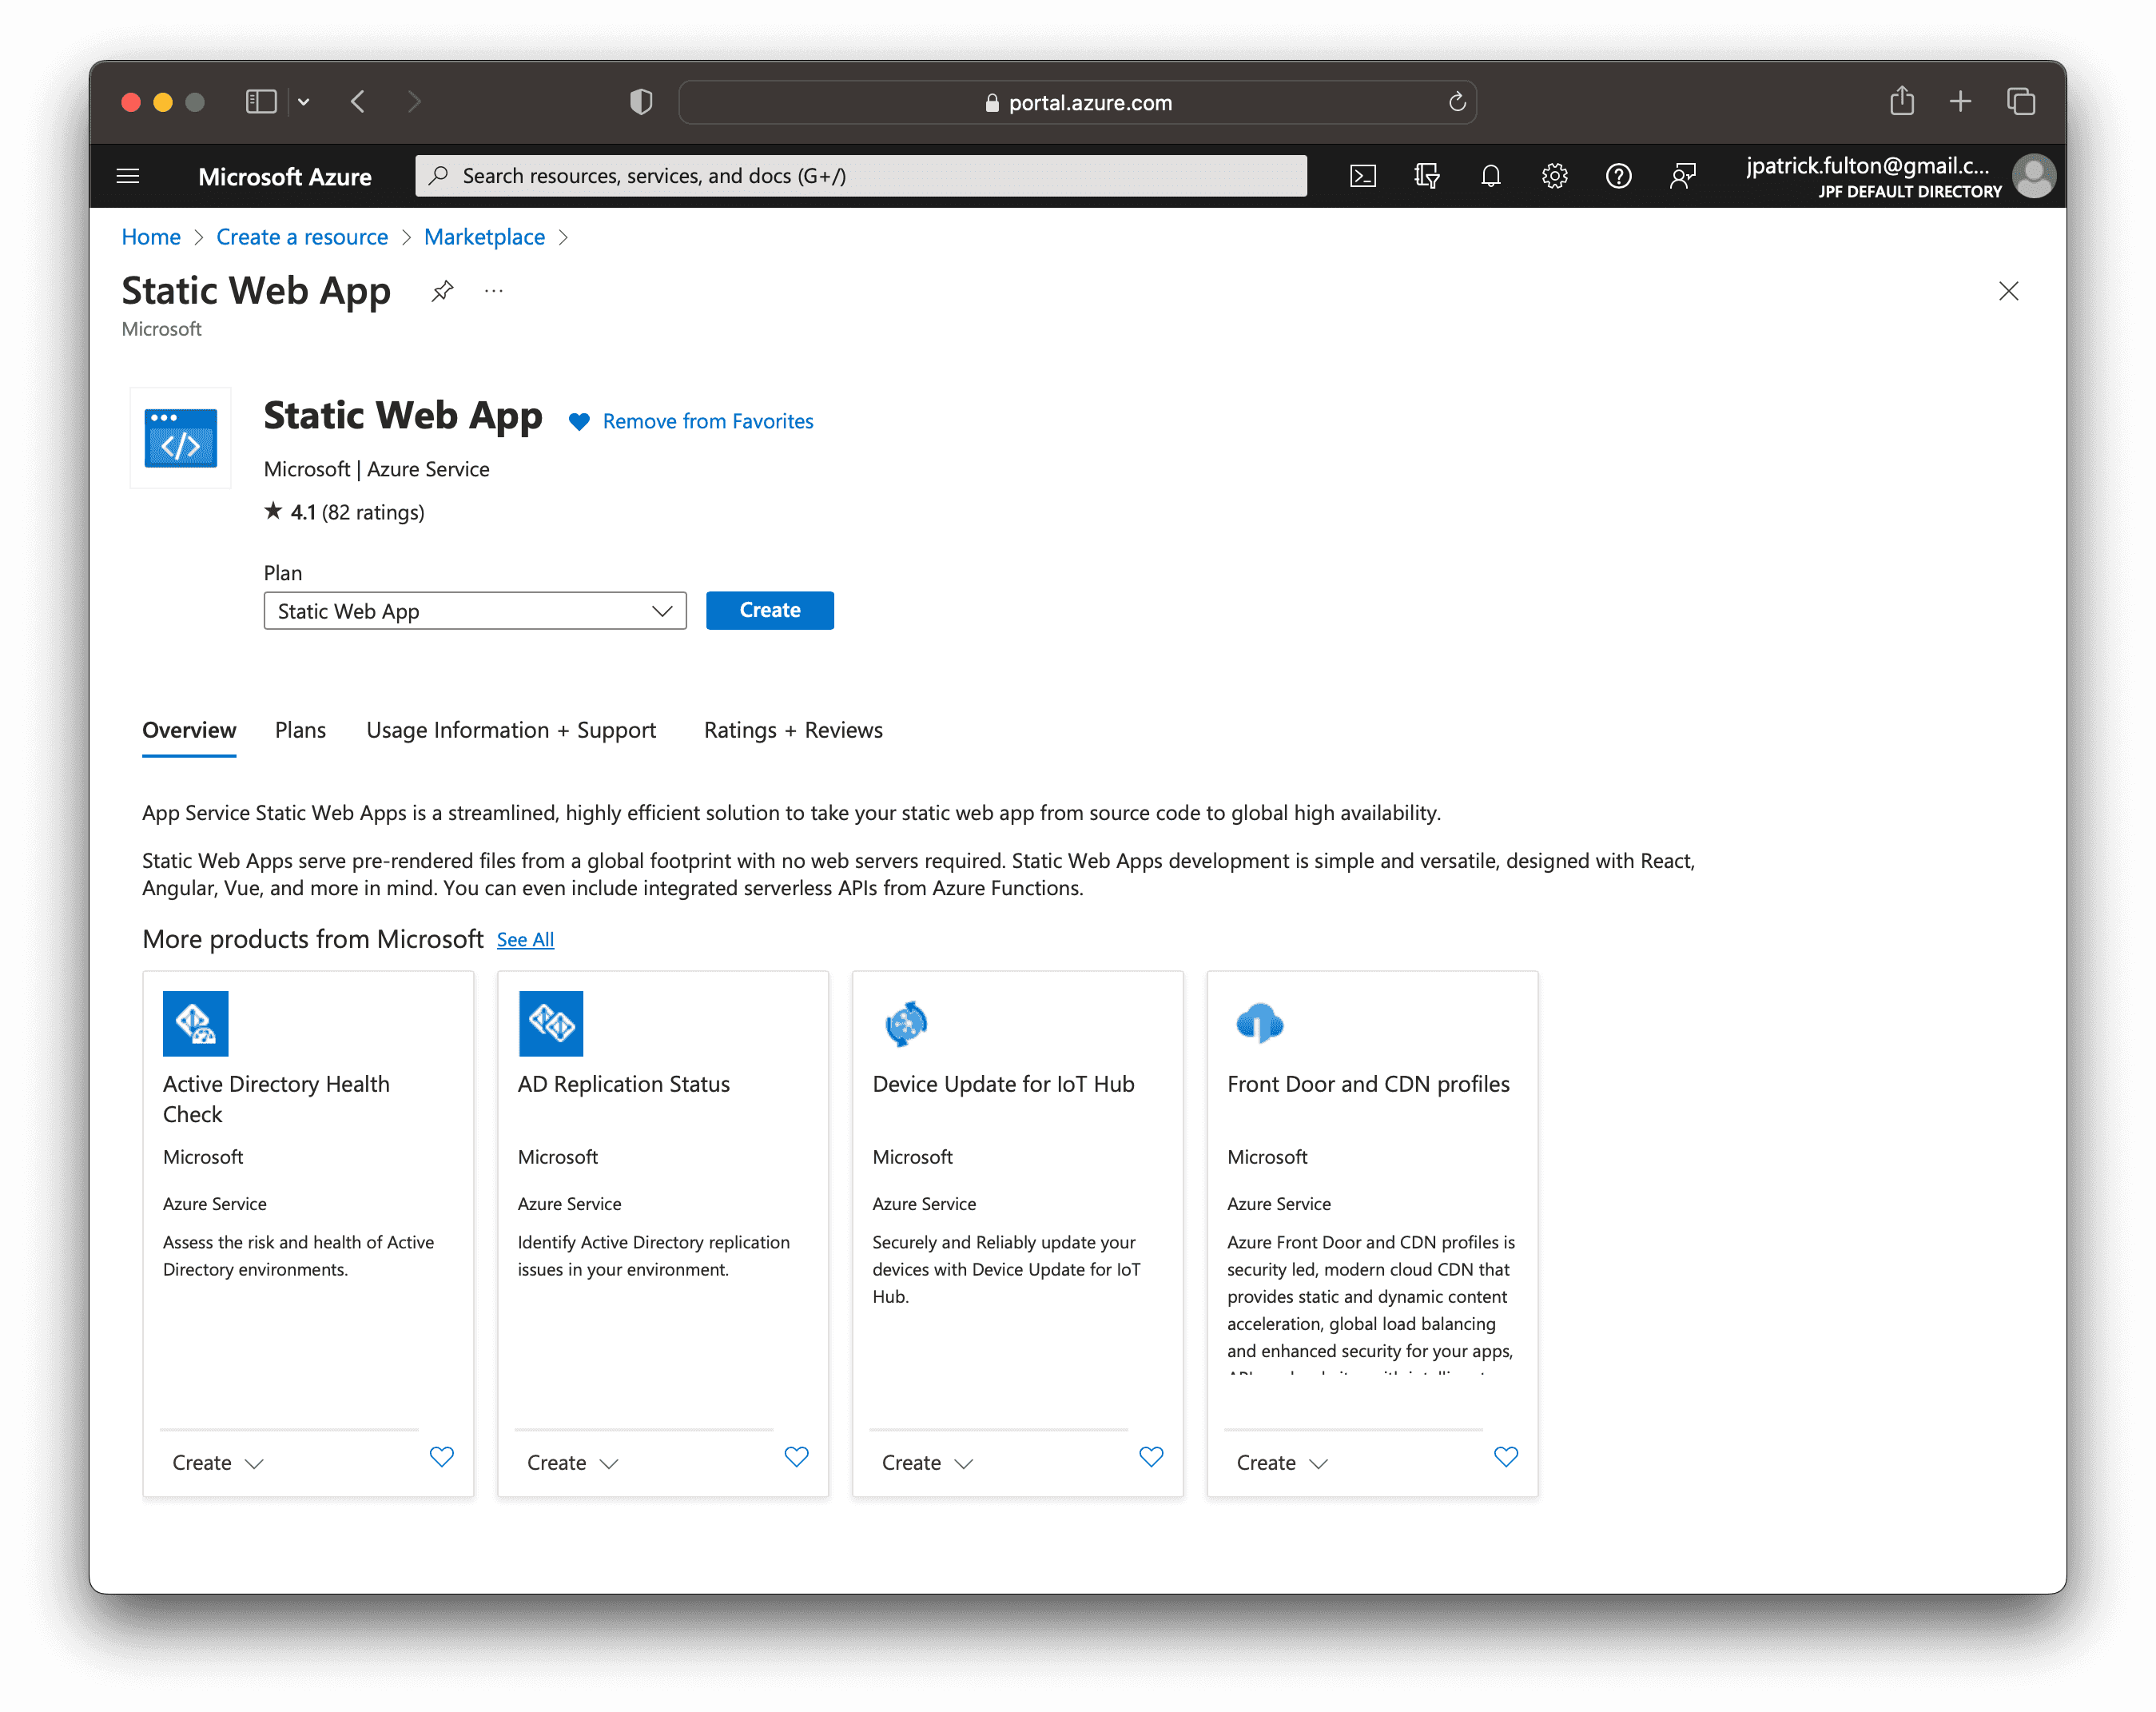Open See All Microsoft products link
This screenshot has height=1712, width=2156.
(x=525, y=940)
